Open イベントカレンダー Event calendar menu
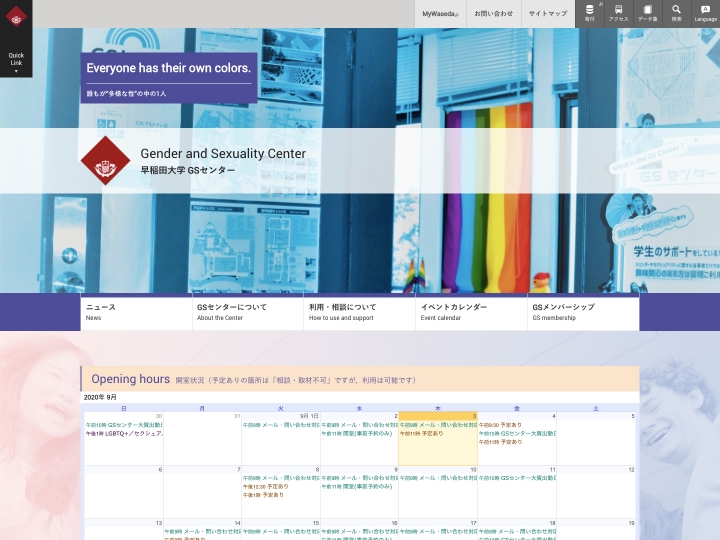The height and width of the screenshot is (540, 720). [472, 312]
